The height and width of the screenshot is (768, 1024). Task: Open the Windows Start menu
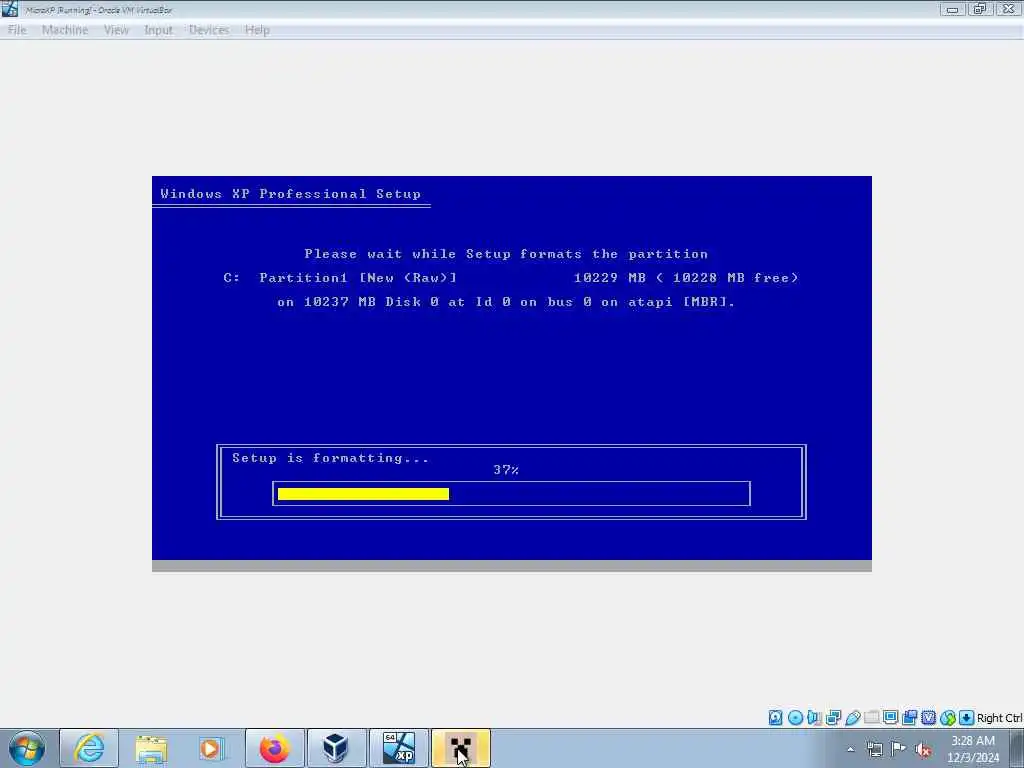coord(27,748)
